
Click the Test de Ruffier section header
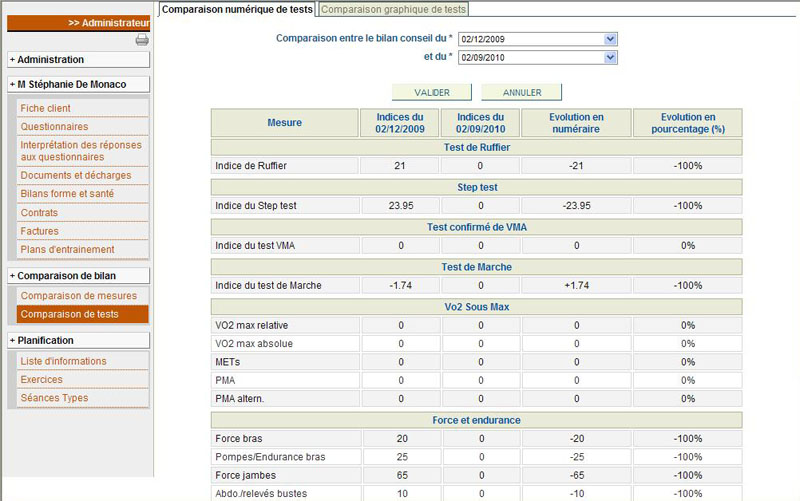click(x=477, y=147)
